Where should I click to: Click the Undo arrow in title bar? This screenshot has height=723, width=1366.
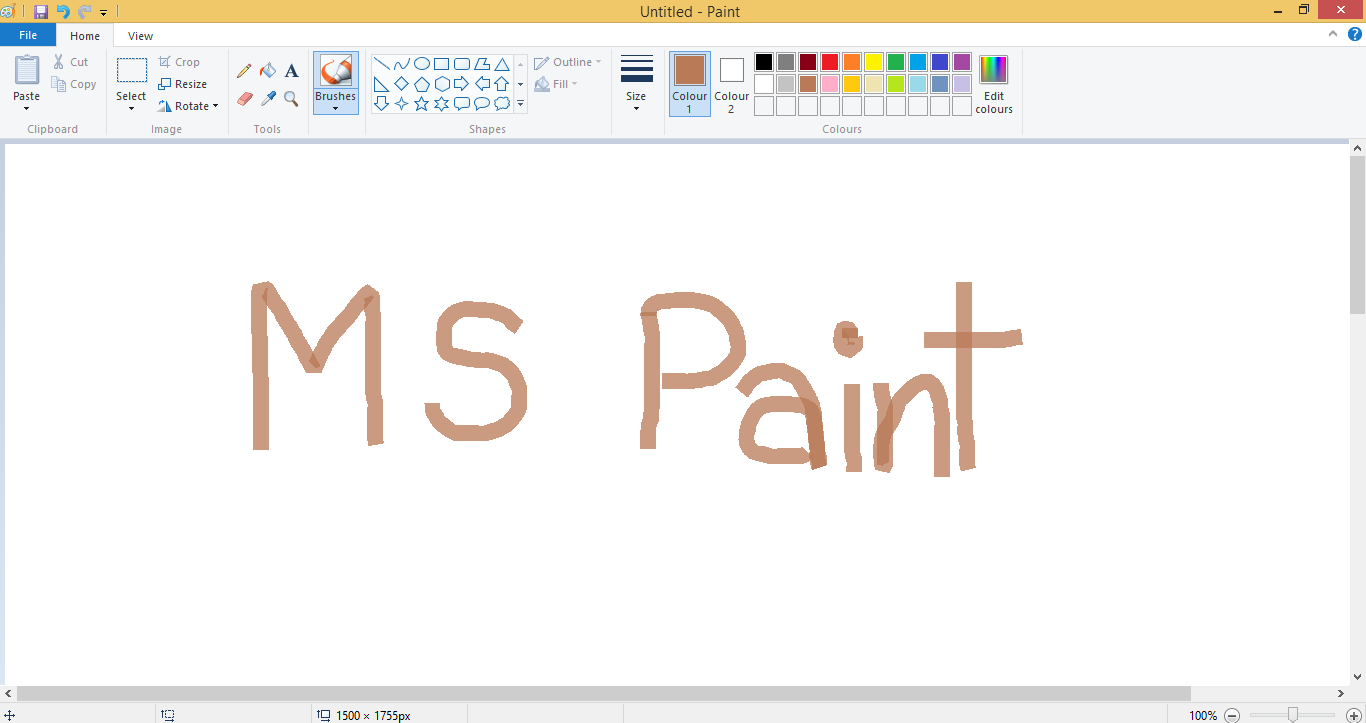(63, 12)
